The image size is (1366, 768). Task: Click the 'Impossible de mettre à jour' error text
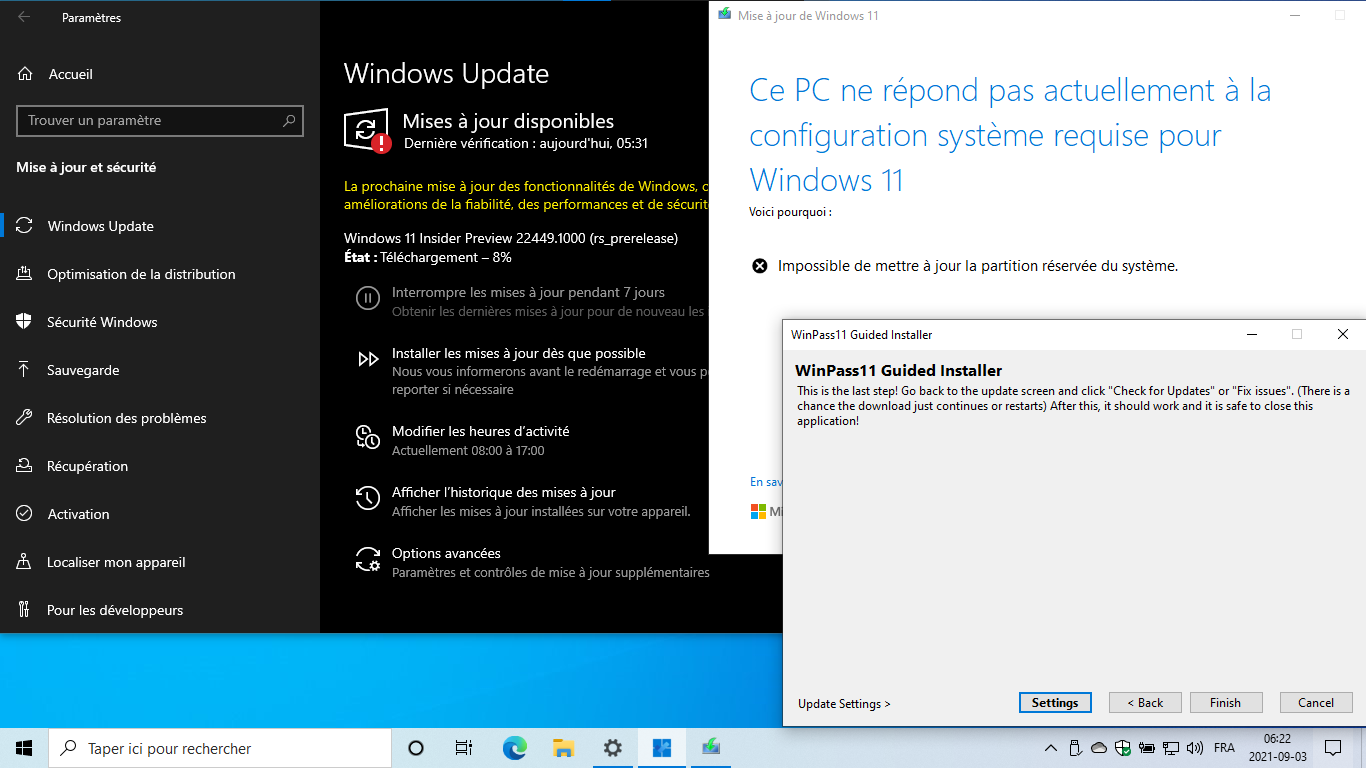pos(978,266)
